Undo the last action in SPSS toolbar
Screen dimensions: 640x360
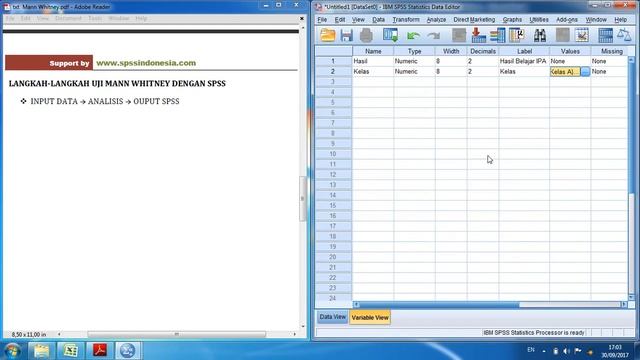tap(413, 36)
